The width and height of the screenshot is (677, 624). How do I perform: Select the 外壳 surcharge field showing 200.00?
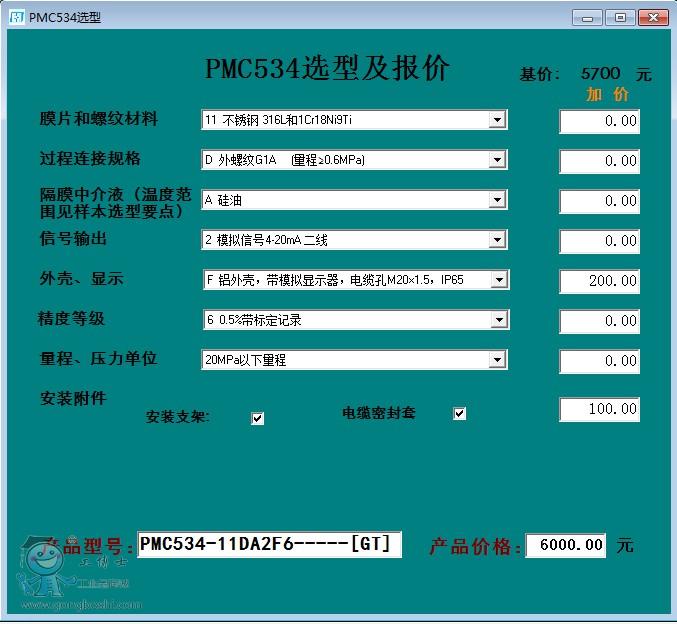coord(599,281)
